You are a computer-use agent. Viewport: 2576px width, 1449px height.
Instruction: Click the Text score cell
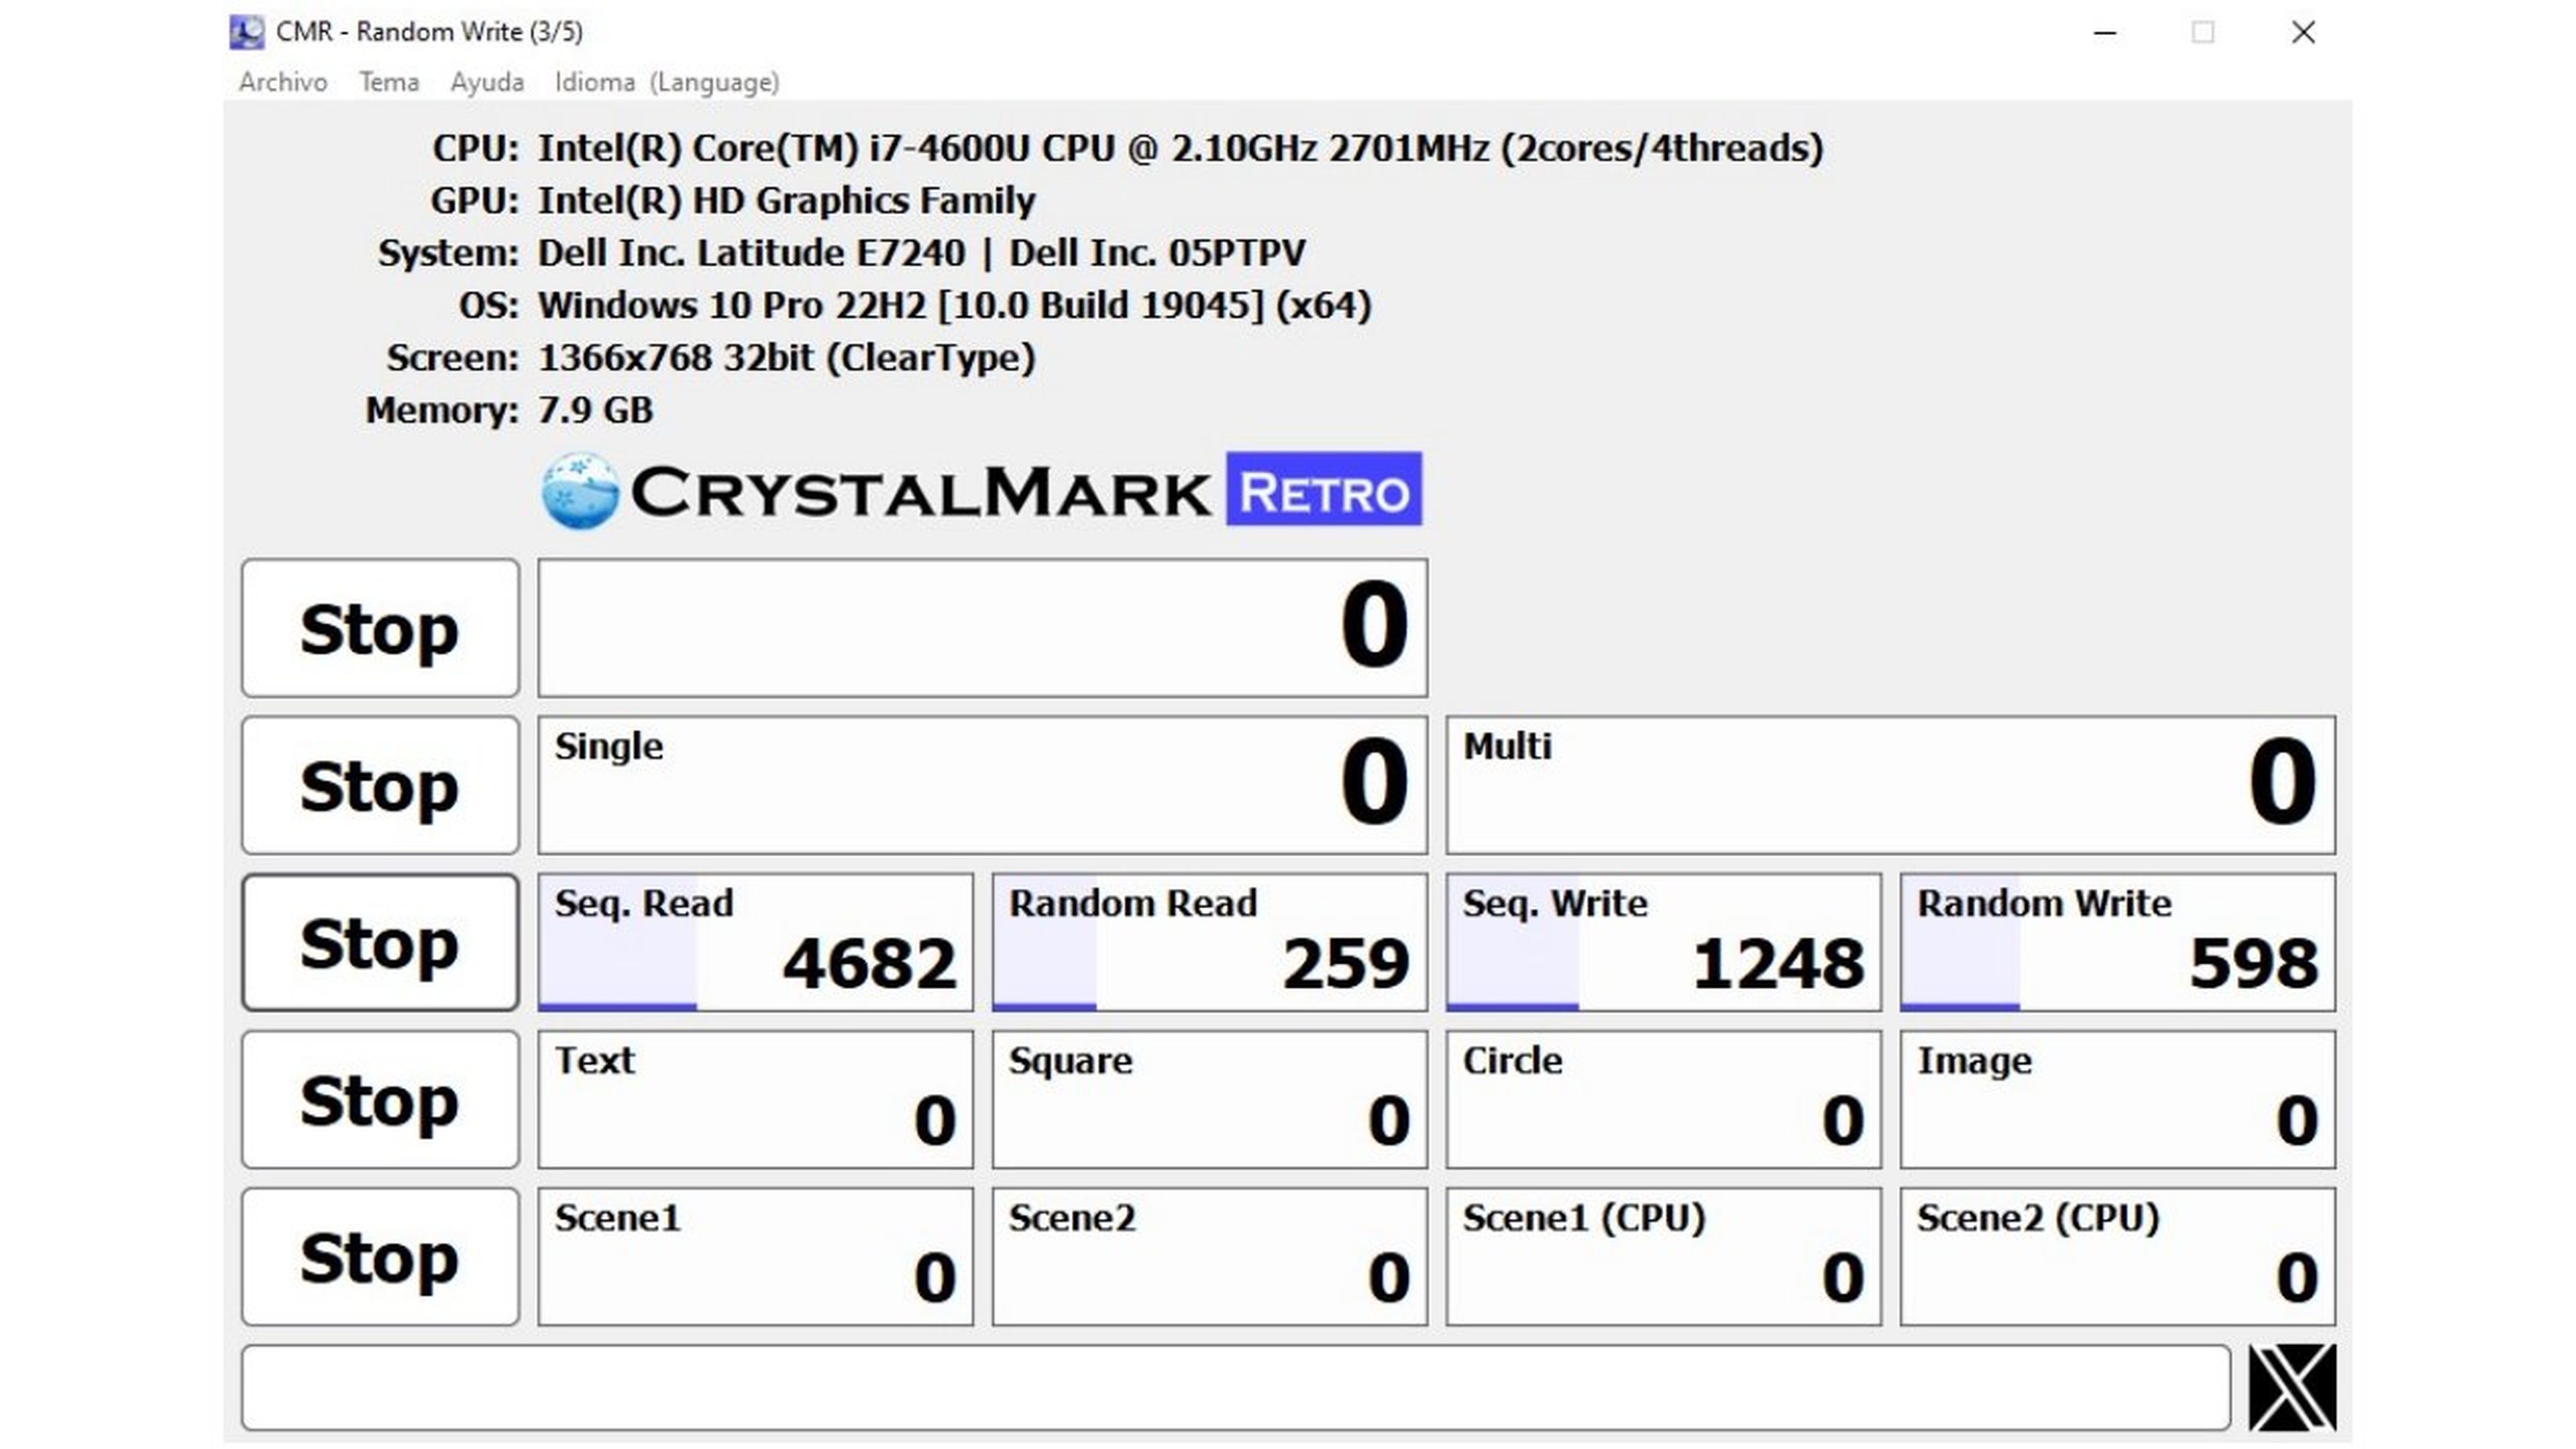(x=755, y=1099)
